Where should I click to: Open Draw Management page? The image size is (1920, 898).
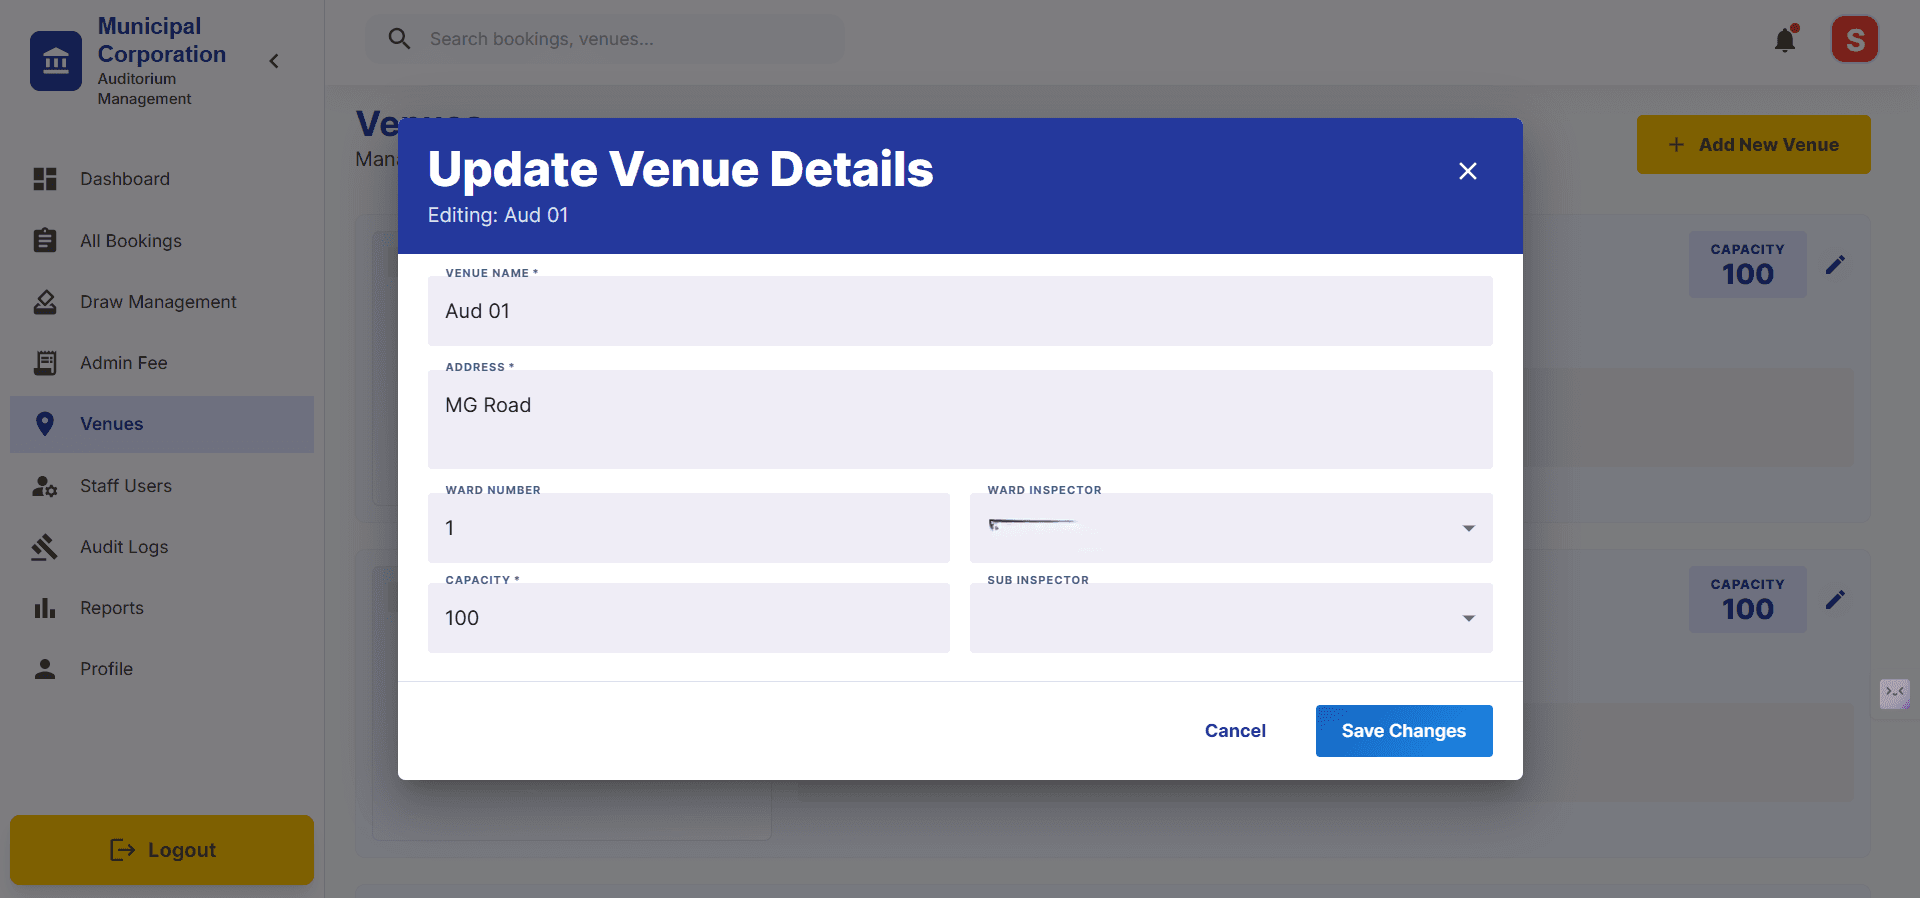click(x=162, y=302)
